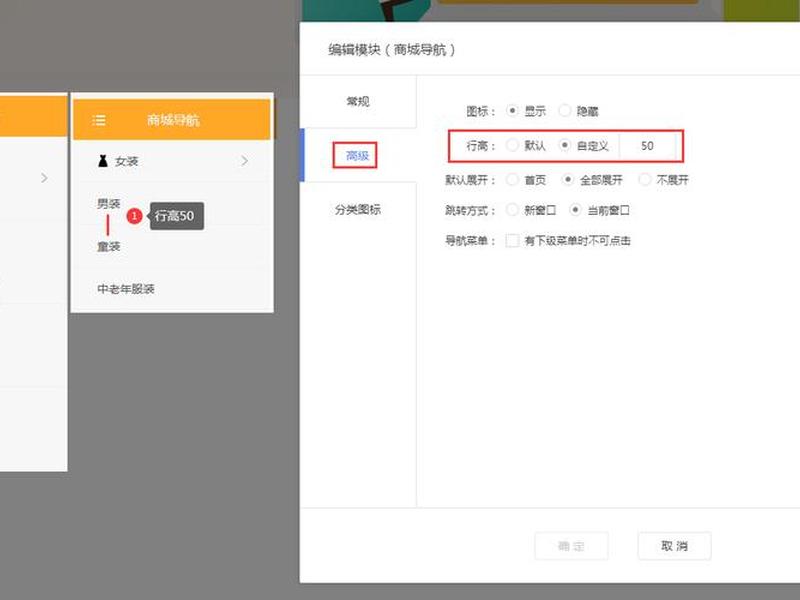The height and width of the screenshot is (600, 800).
Task: Select 全部展开 radio option
Action: (567, 180)
